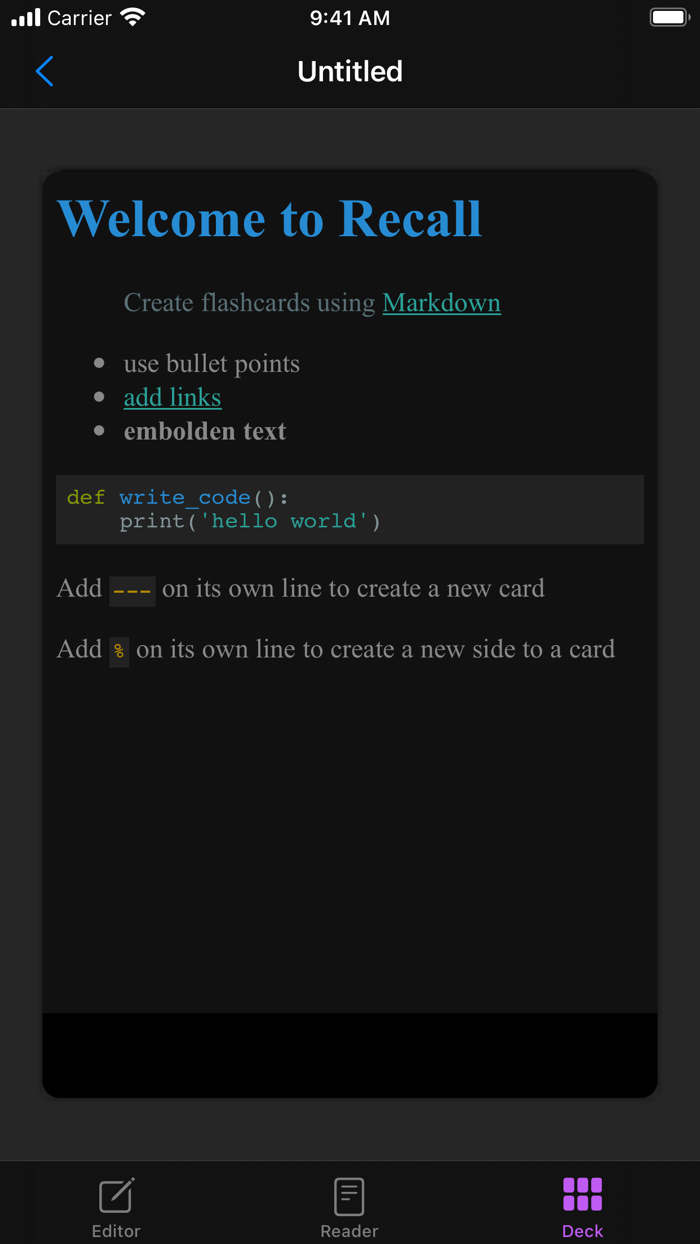
Task: Tap the blue back arrow
Action: pyautogui.click(x=44, y=71)
